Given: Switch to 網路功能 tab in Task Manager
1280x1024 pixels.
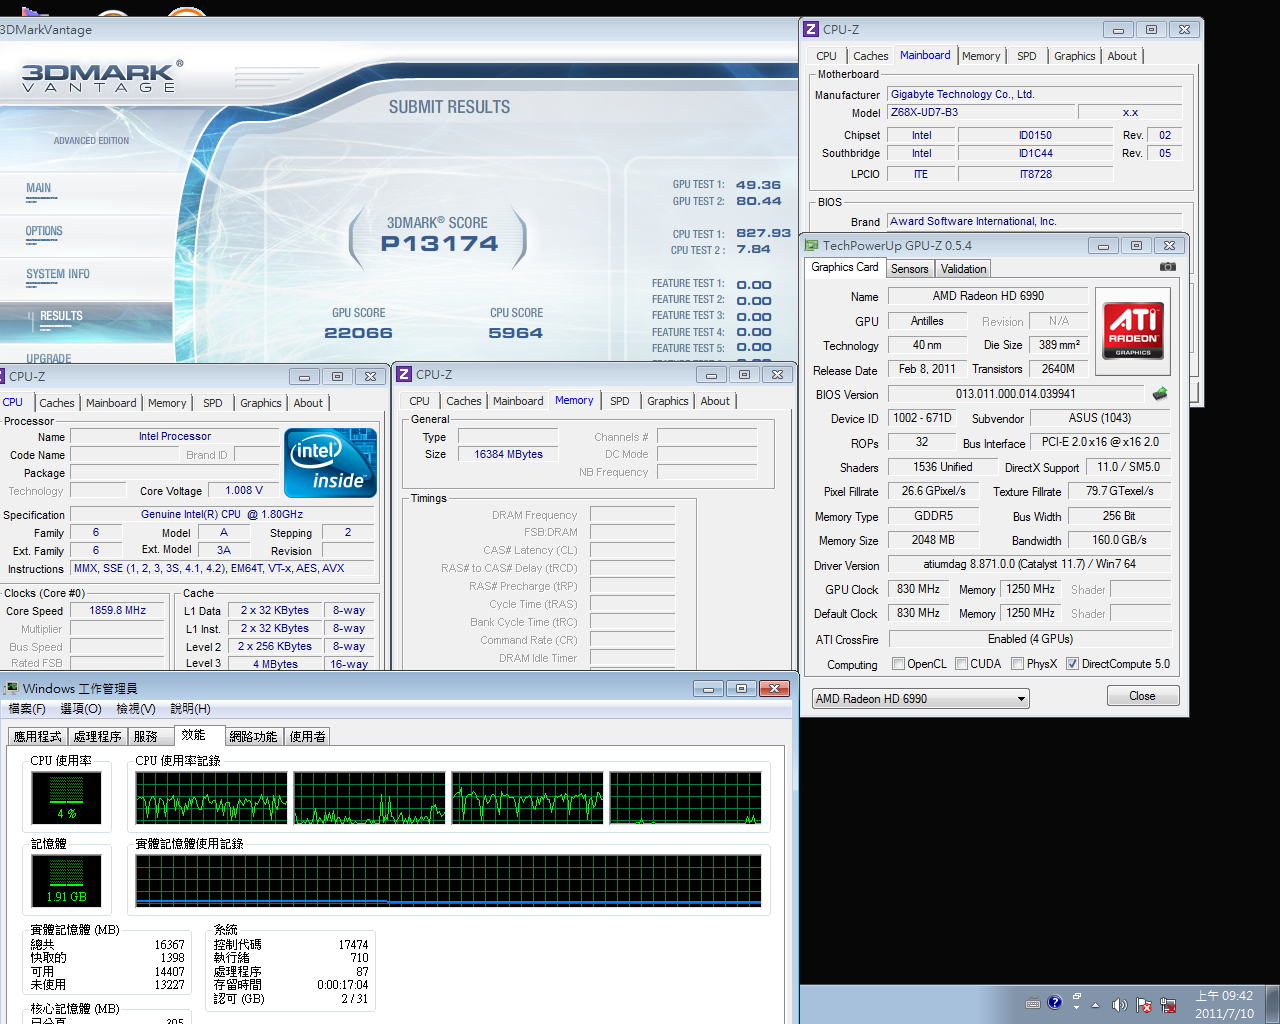Looking at the screenshot, I should click(254, 736).
